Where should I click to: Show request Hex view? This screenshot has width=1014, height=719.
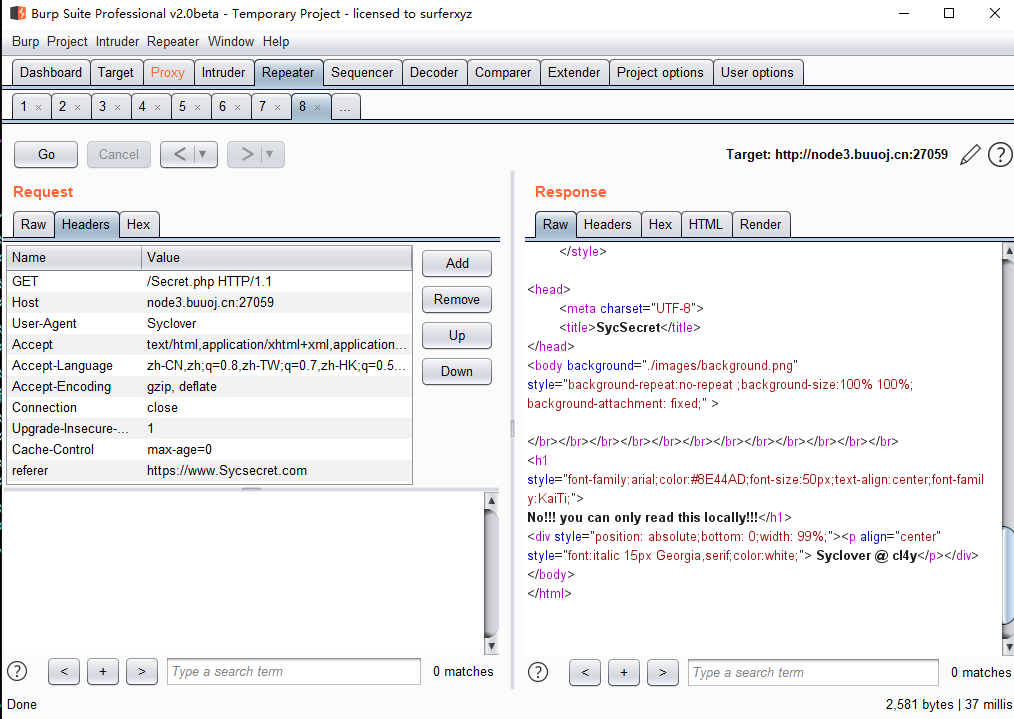138,224
